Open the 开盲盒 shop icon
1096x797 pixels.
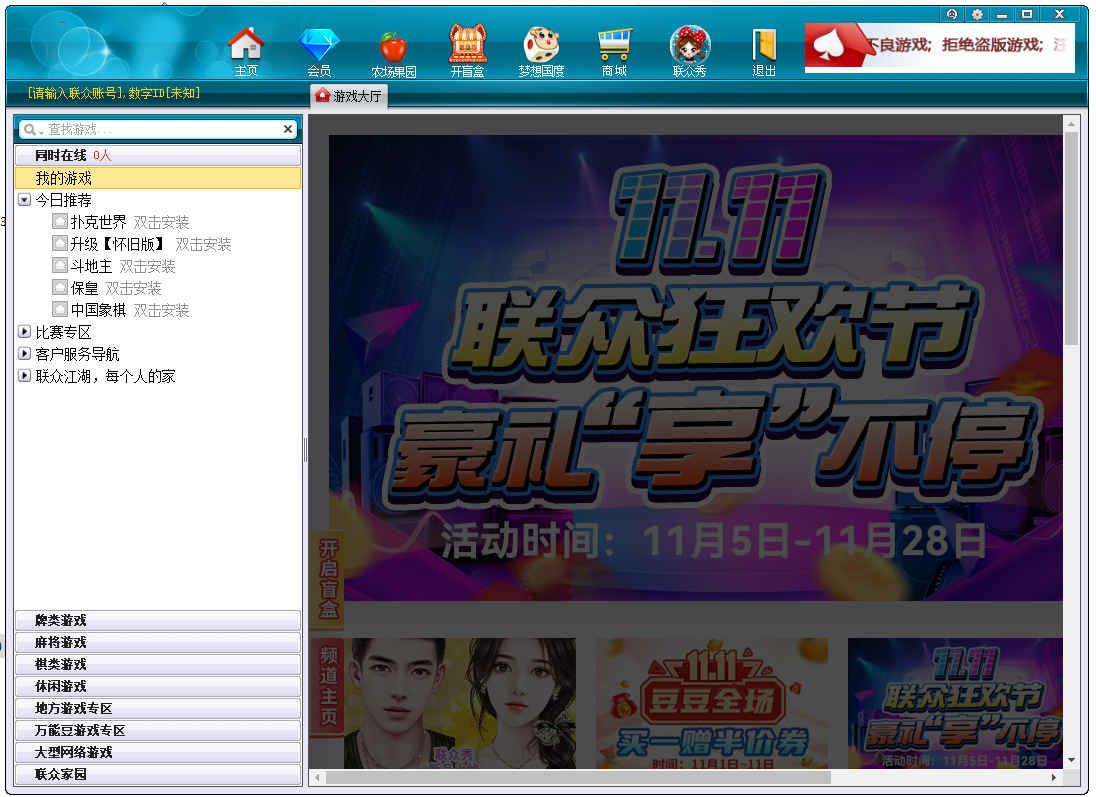(x=468, y=51)
